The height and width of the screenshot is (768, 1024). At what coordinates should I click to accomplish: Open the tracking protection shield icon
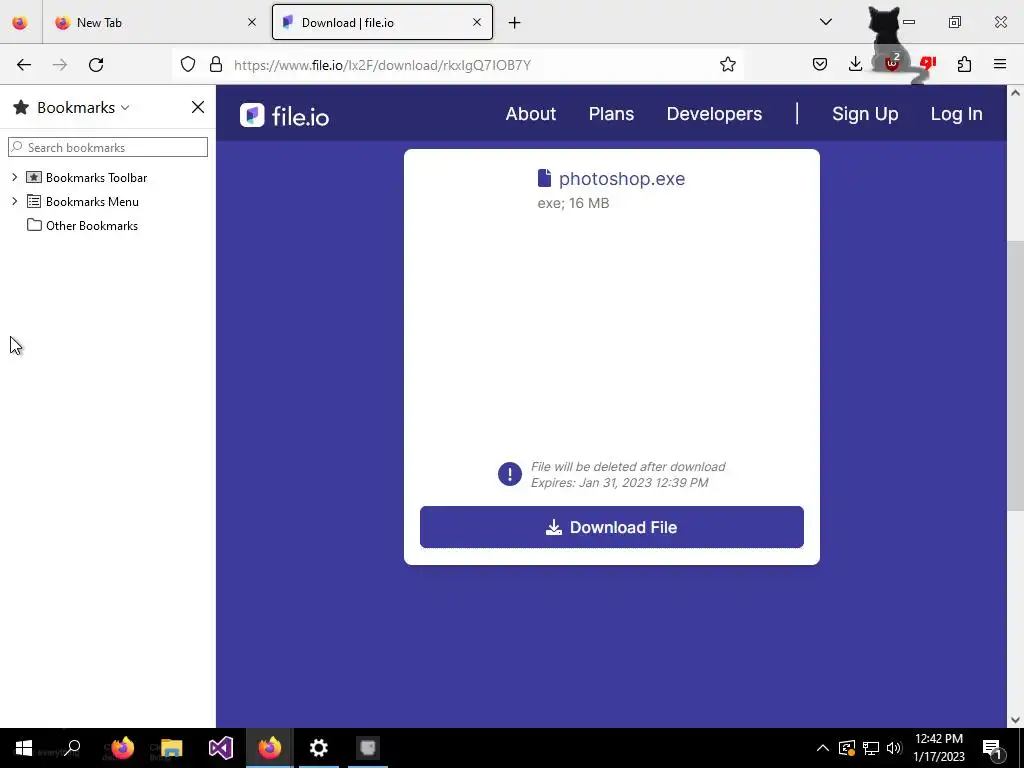point(188,64)
